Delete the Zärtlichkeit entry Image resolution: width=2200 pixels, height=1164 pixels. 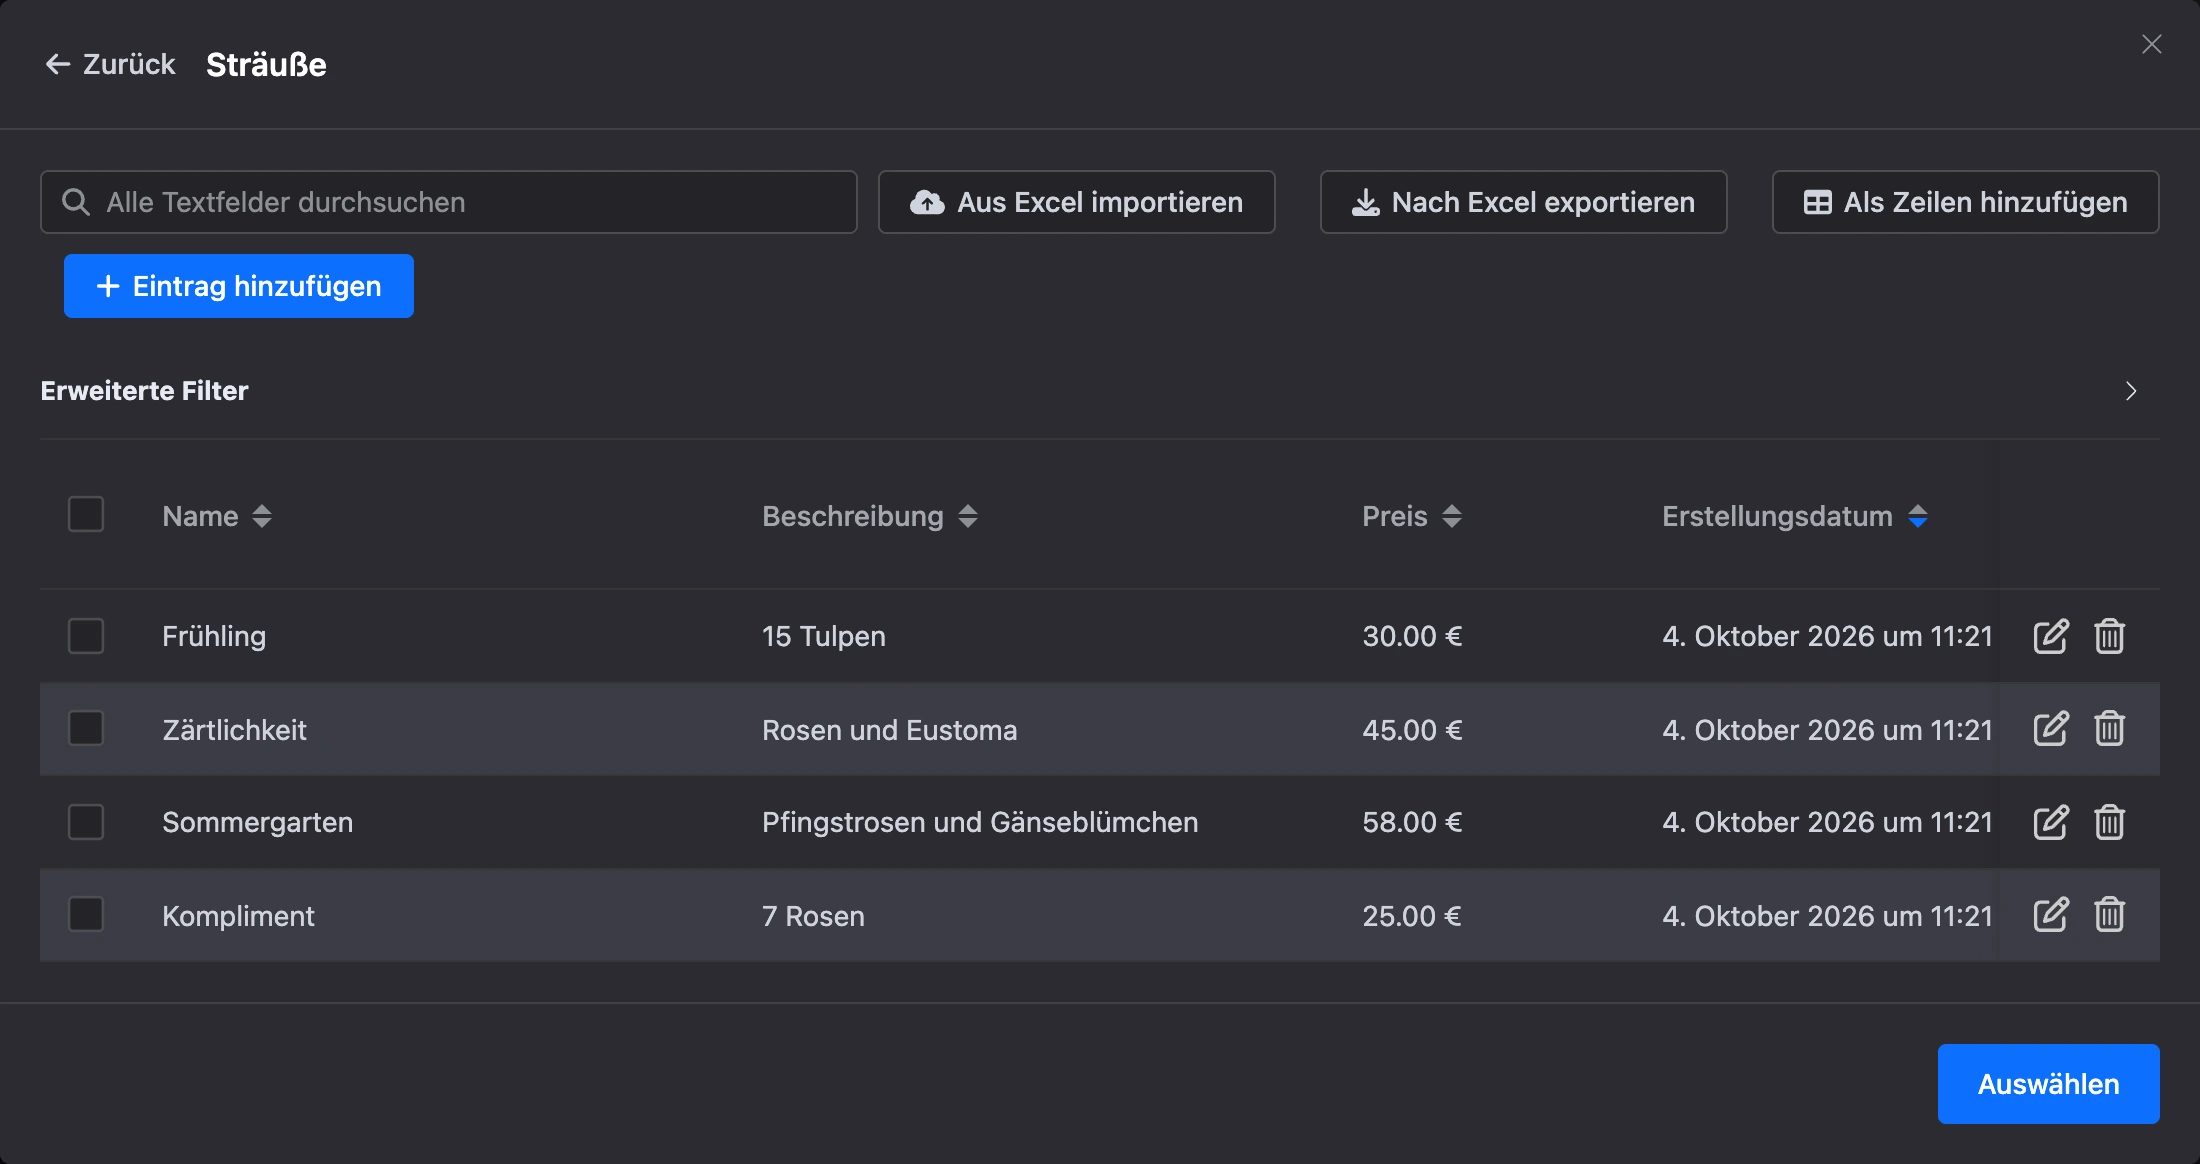[x=2110, y=729]
